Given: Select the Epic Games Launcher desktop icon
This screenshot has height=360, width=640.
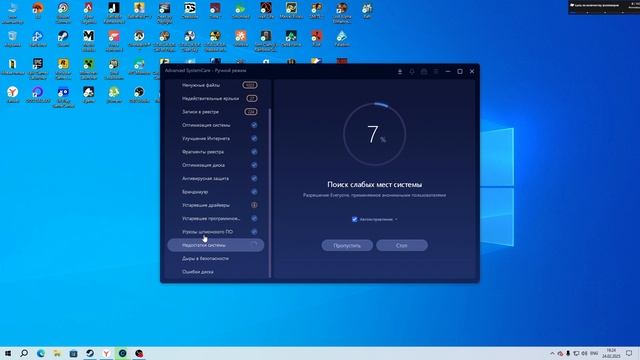Looking at the screenshot, I should pyautogui.click(x=38, y=68).
